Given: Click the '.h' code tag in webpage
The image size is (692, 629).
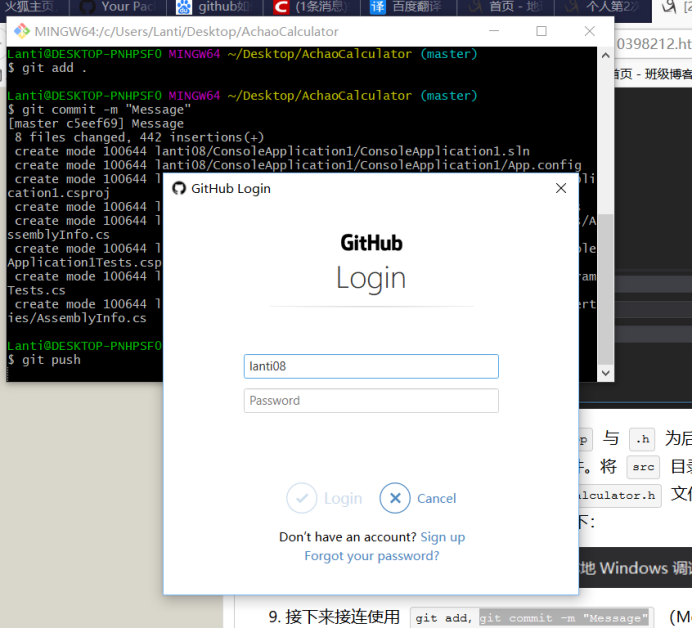Looking at the screenshot, I should 643,439.
